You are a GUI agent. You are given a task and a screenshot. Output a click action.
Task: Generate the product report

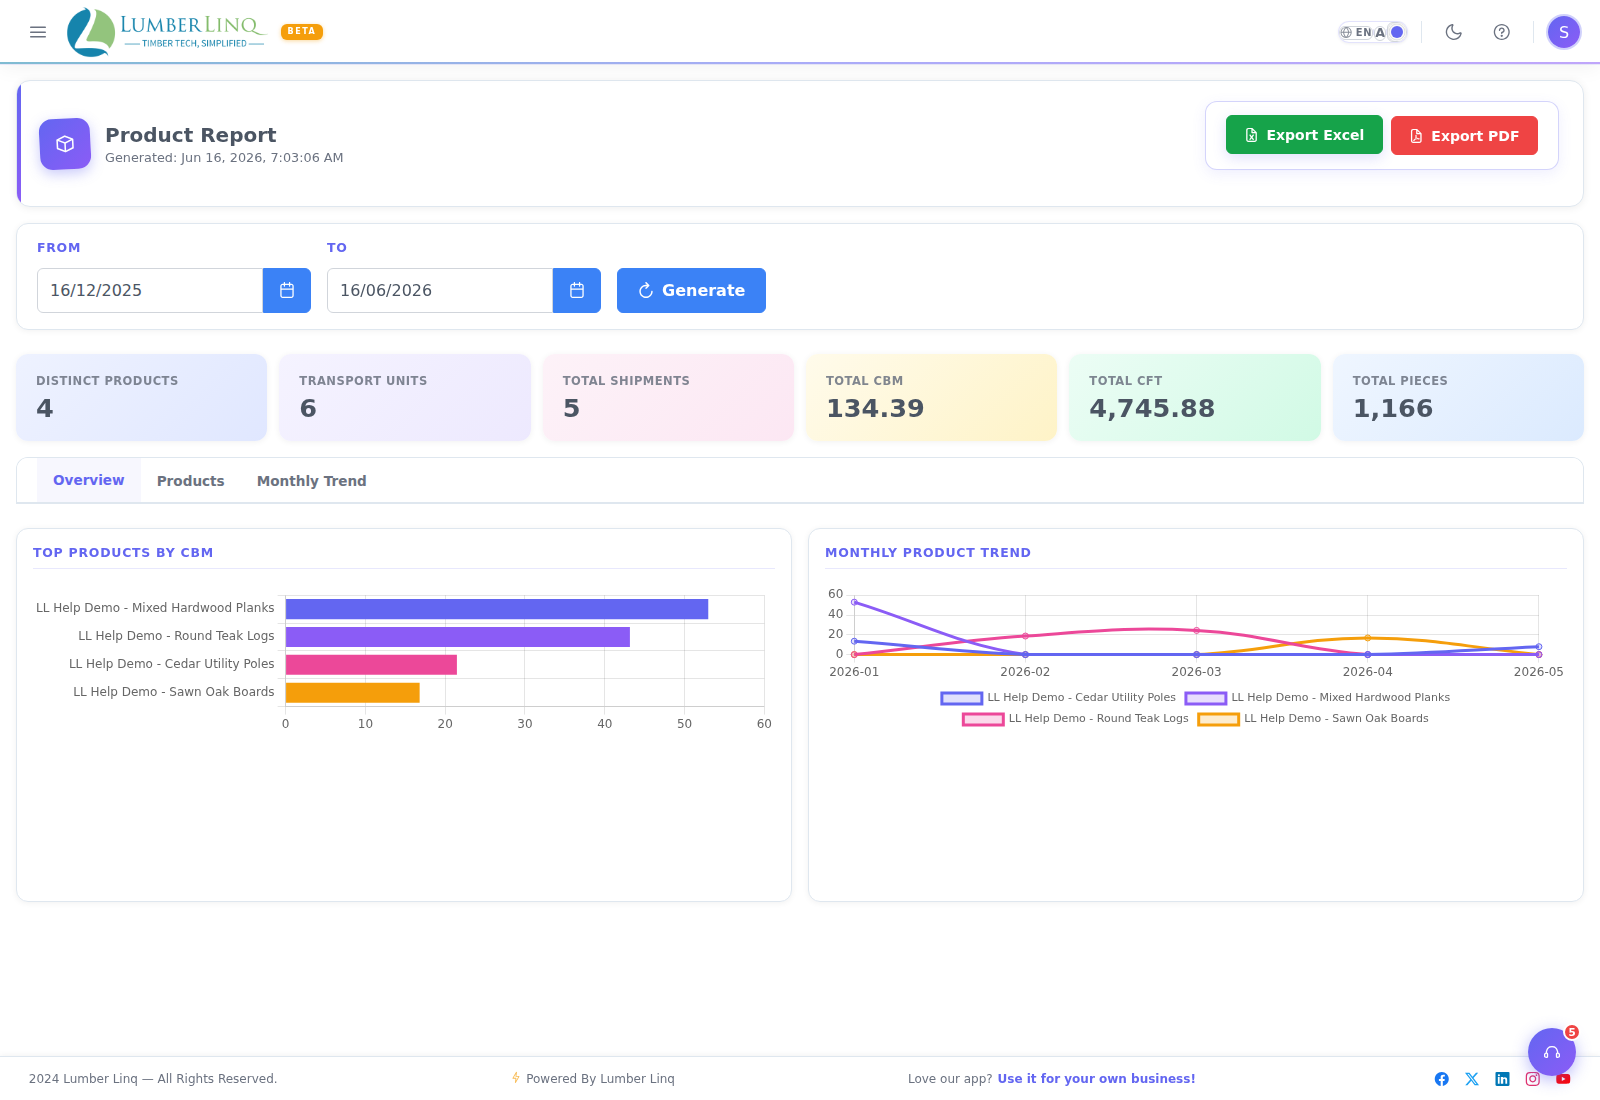pyautogui.click(x=691, y=290)
